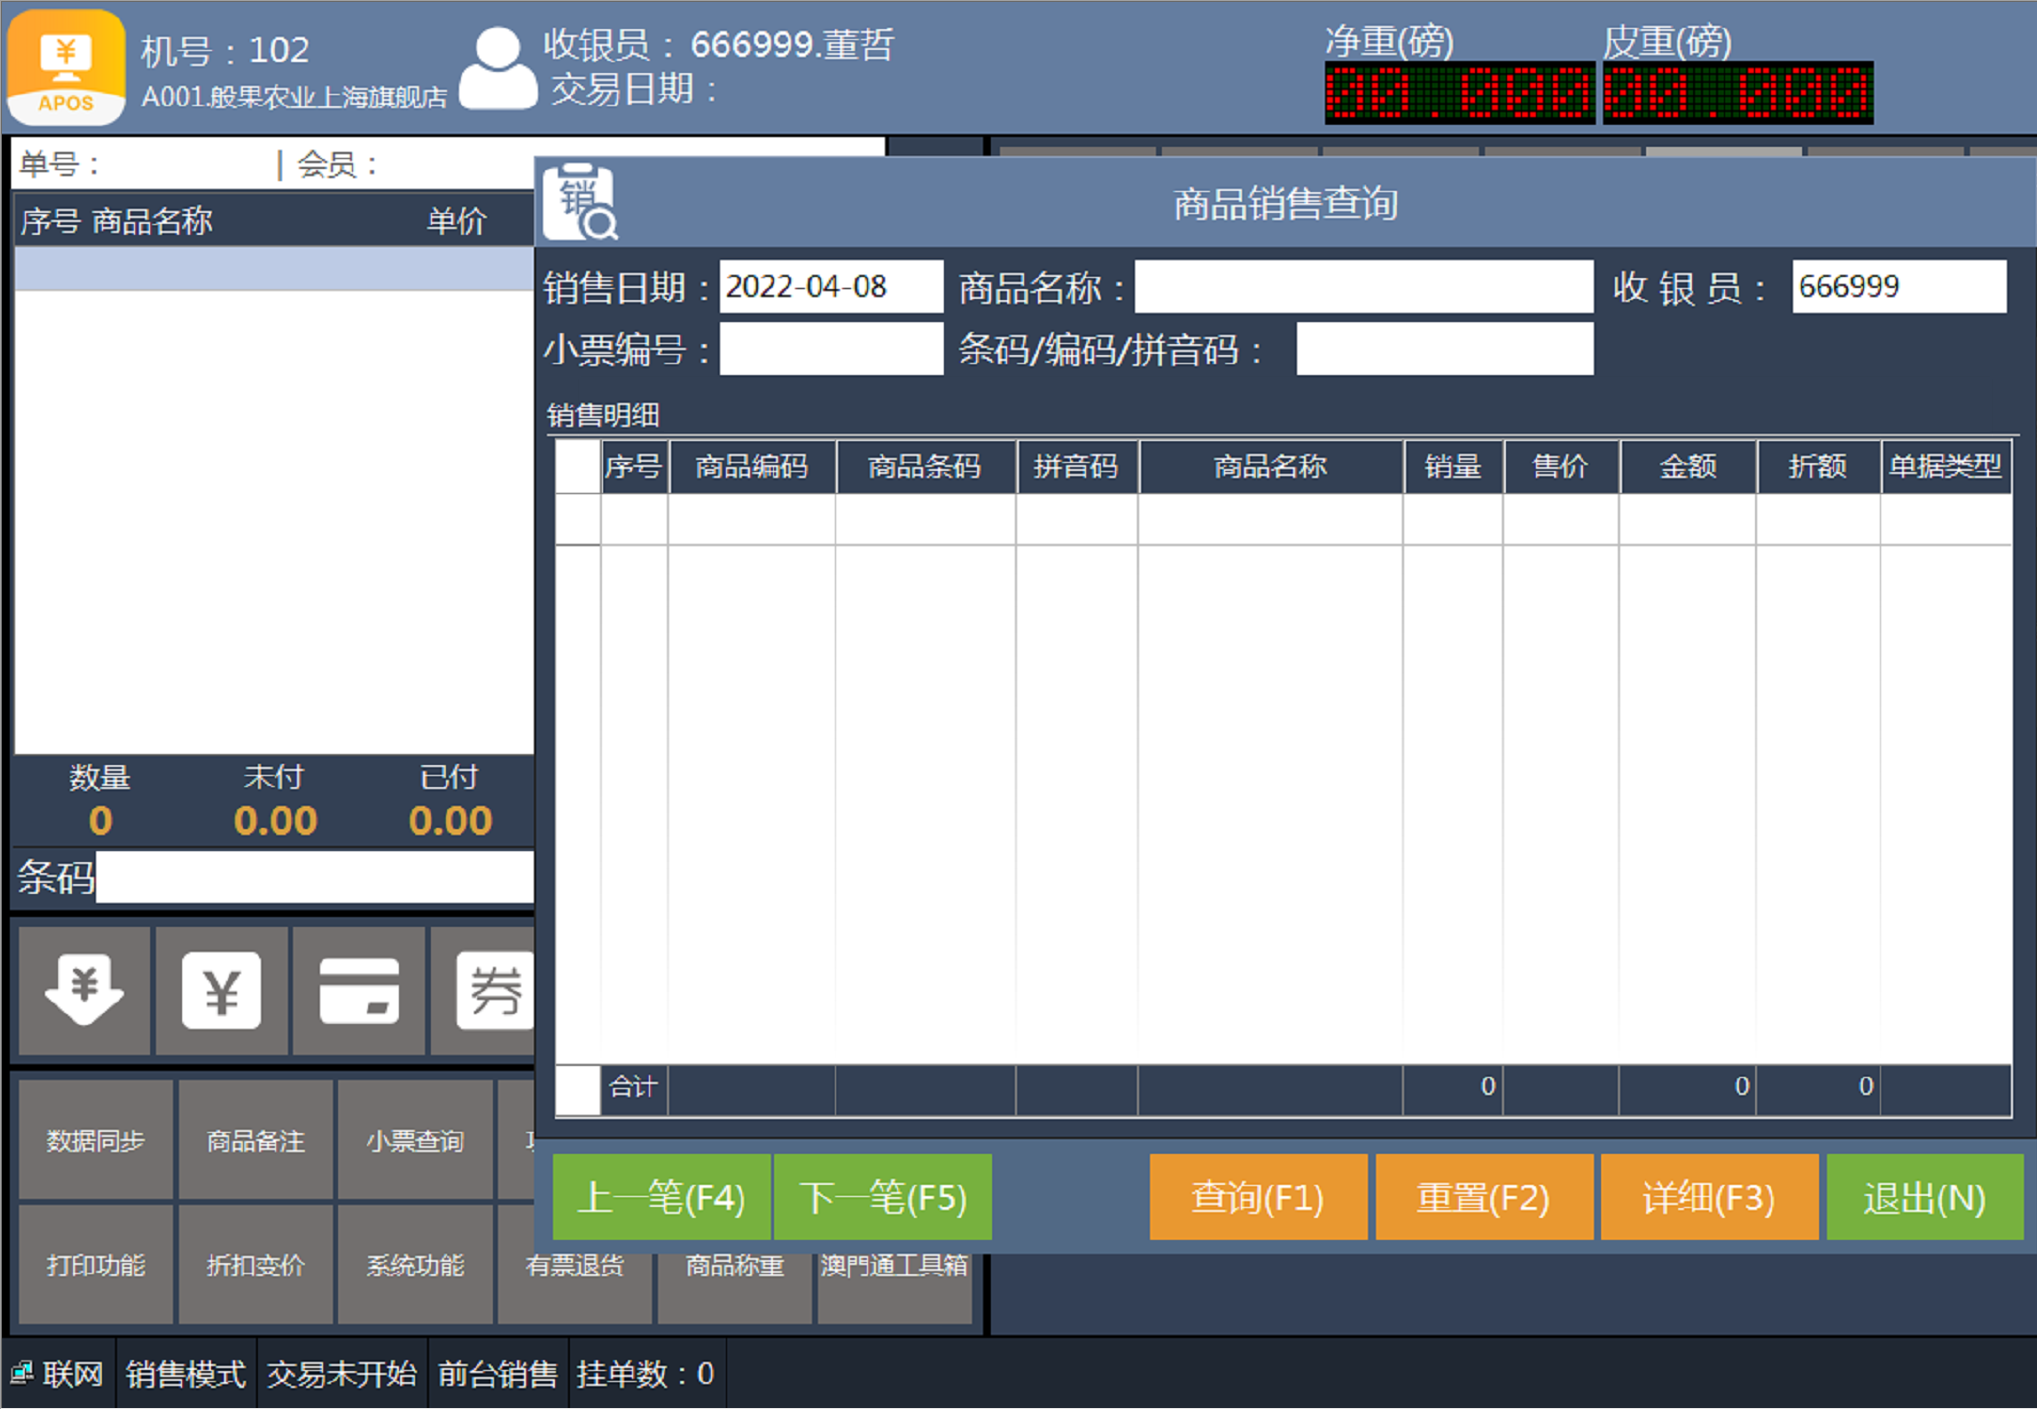
Task: Click the 销售日期 date input field
Action: click(830, 287)
